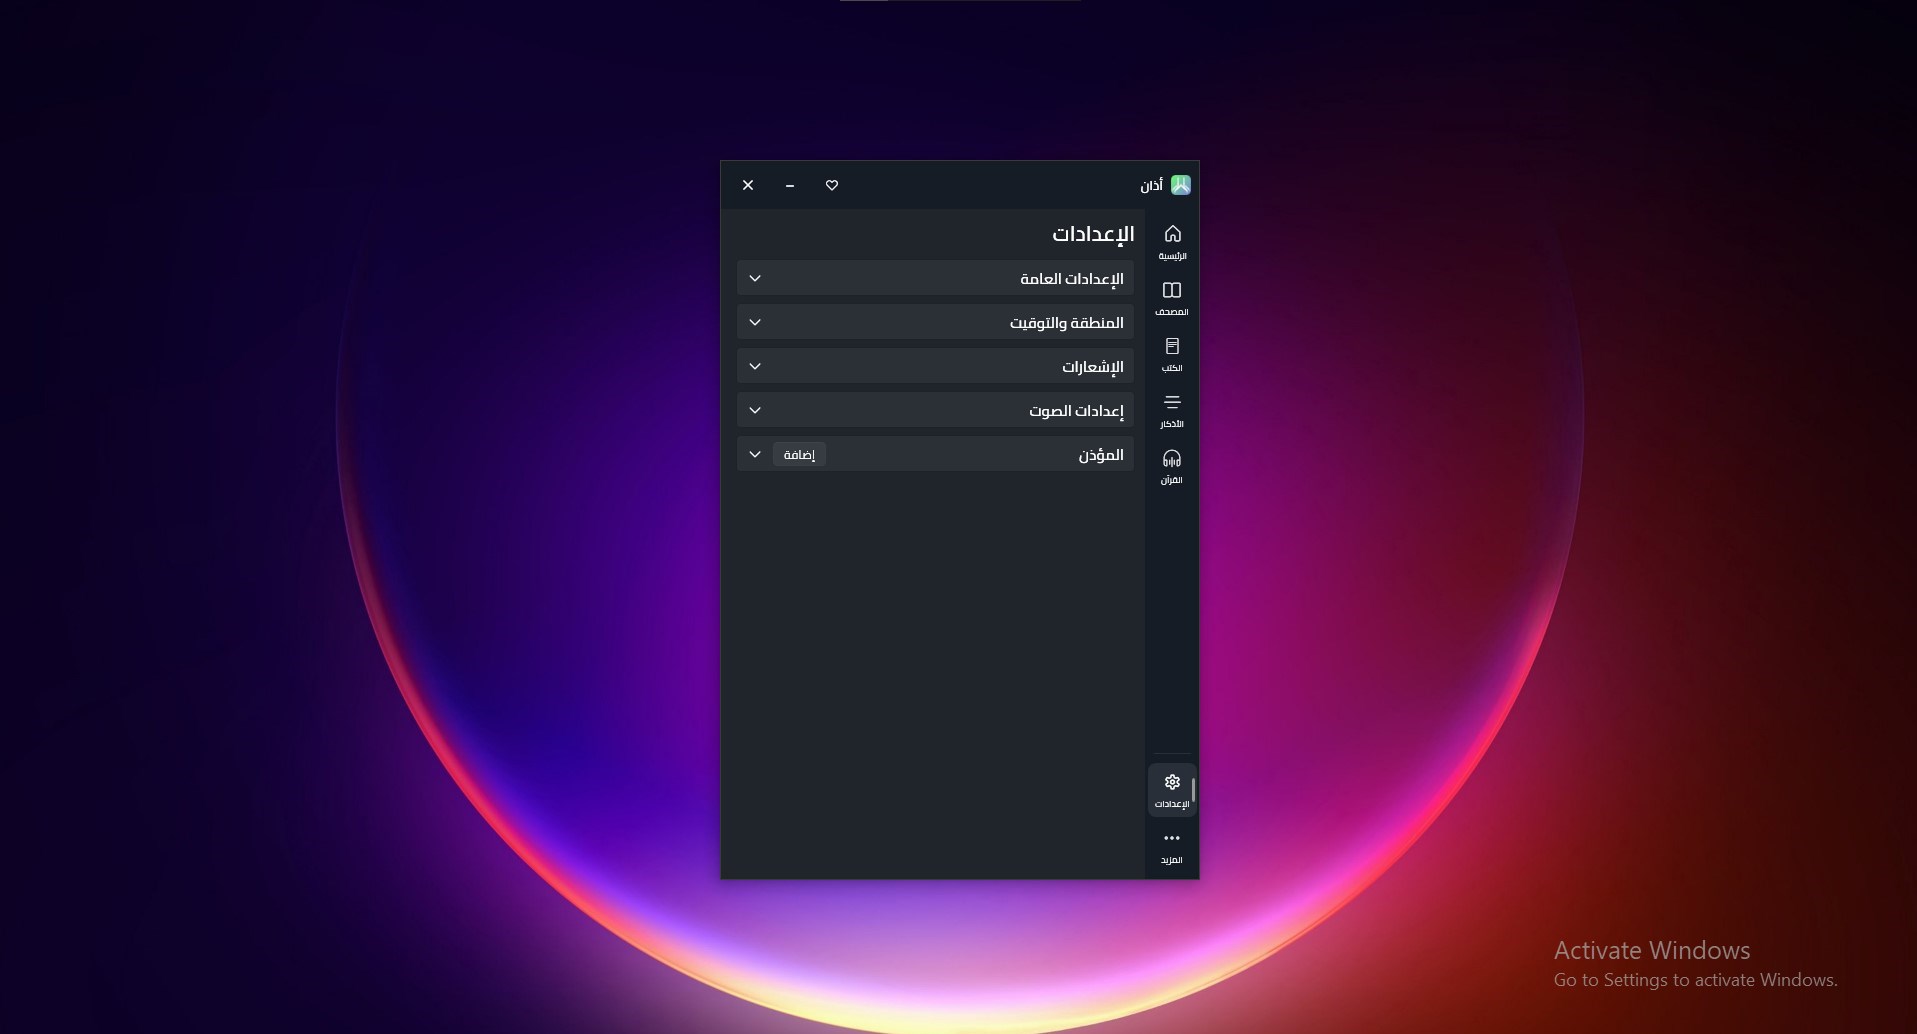Click the heart icon in the title bar
The height and width of the screenshot is (1034, 1917).
click(832, 185)
